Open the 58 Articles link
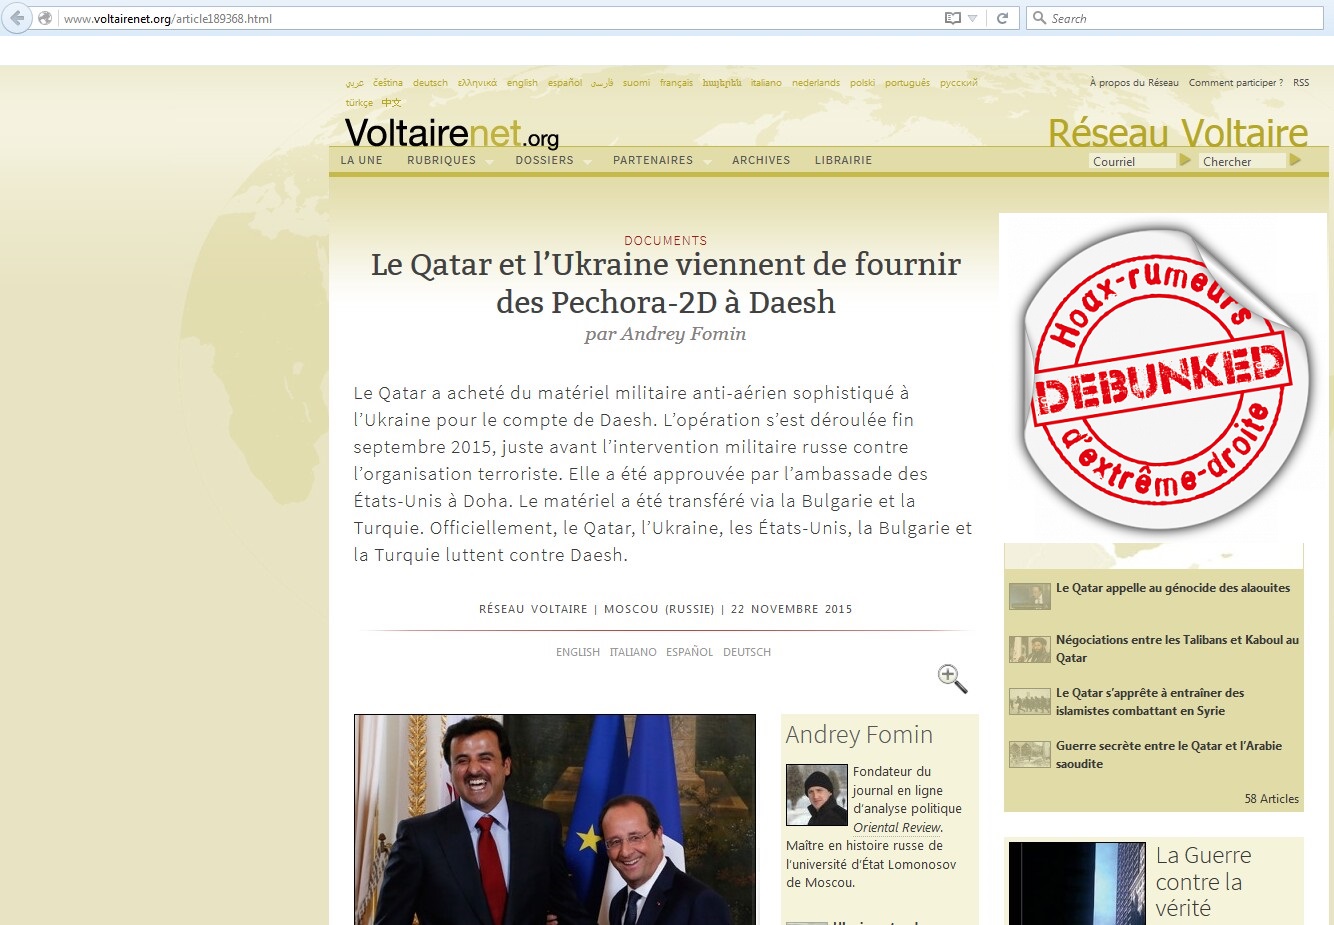The width and height of the screenshot is (1334, 925). [x=1271, y=799]
